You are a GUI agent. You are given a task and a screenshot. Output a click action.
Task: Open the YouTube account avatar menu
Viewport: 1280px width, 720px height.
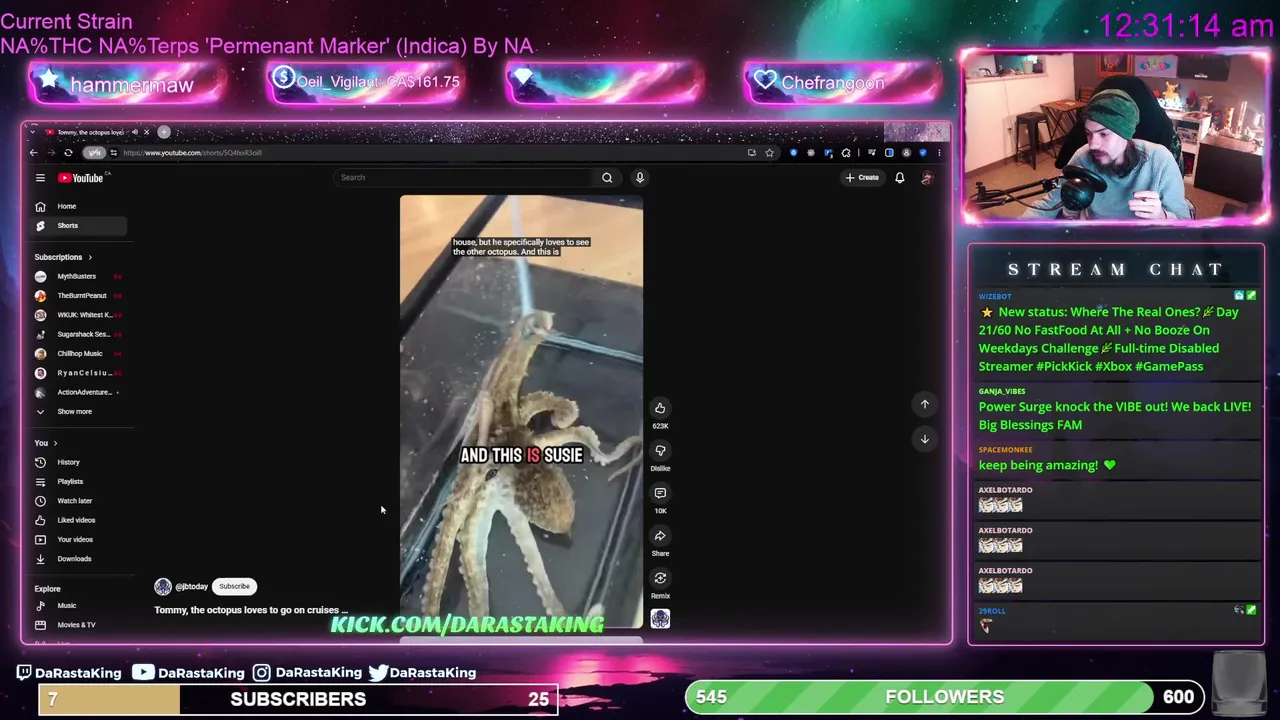pos(927,178)
